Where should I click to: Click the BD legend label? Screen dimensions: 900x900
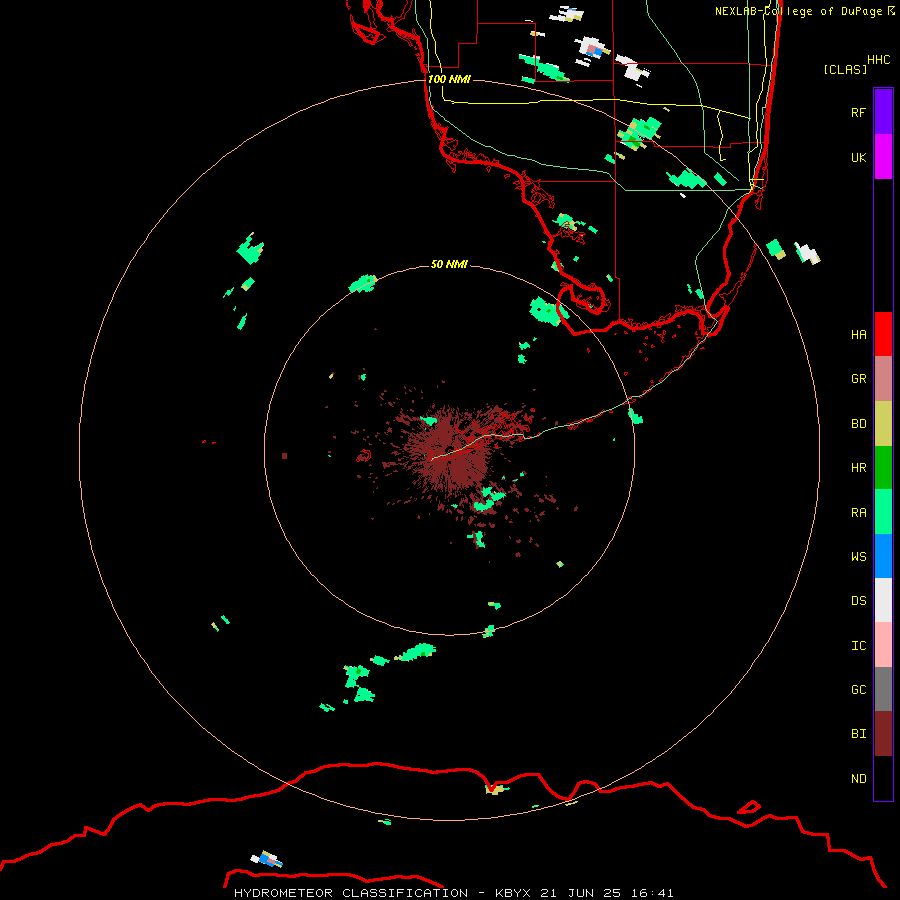click(858, 424)
